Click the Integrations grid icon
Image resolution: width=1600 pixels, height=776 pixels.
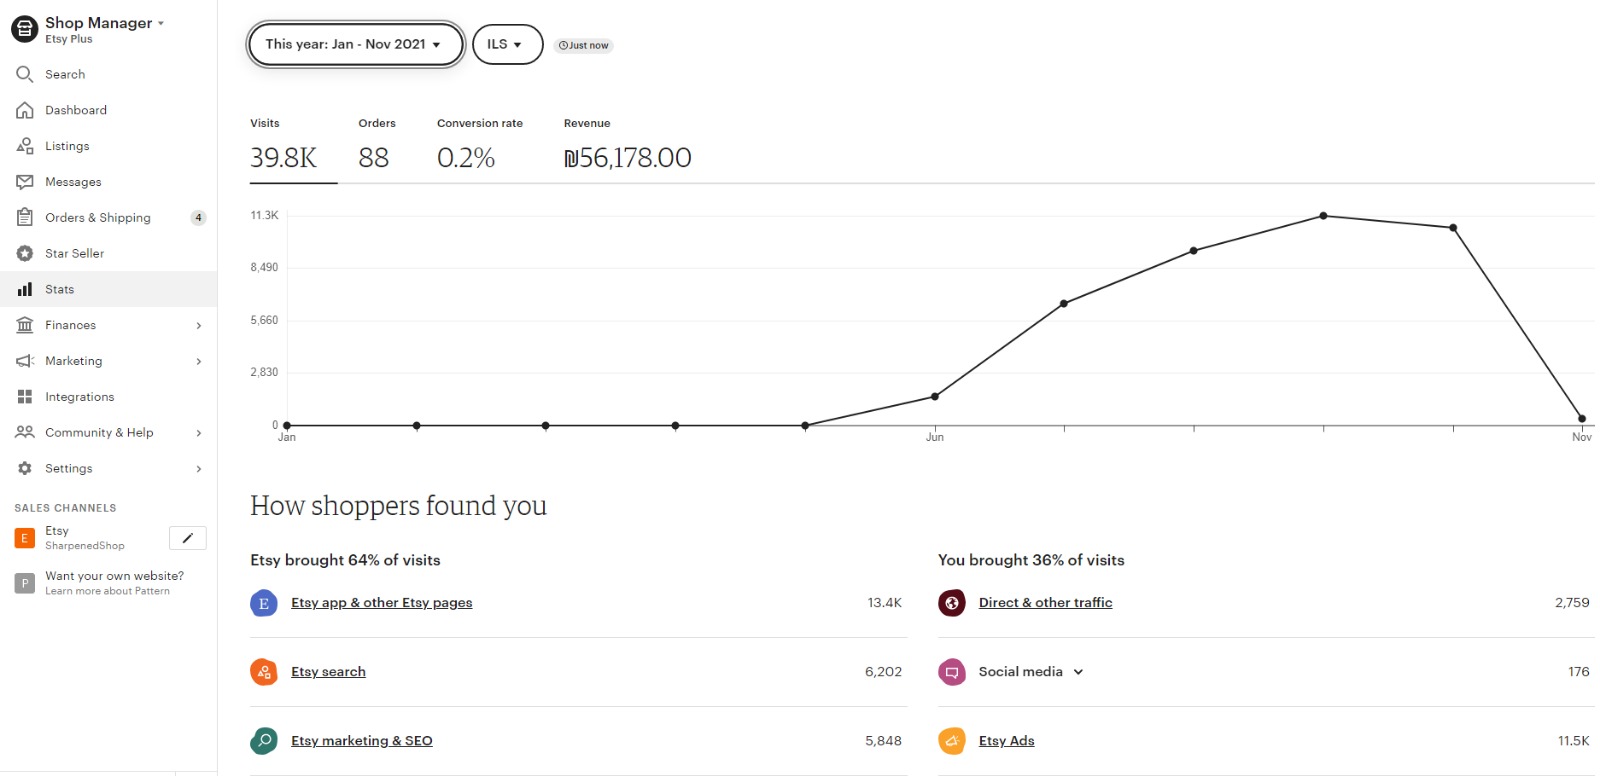(x=25, y=397)
